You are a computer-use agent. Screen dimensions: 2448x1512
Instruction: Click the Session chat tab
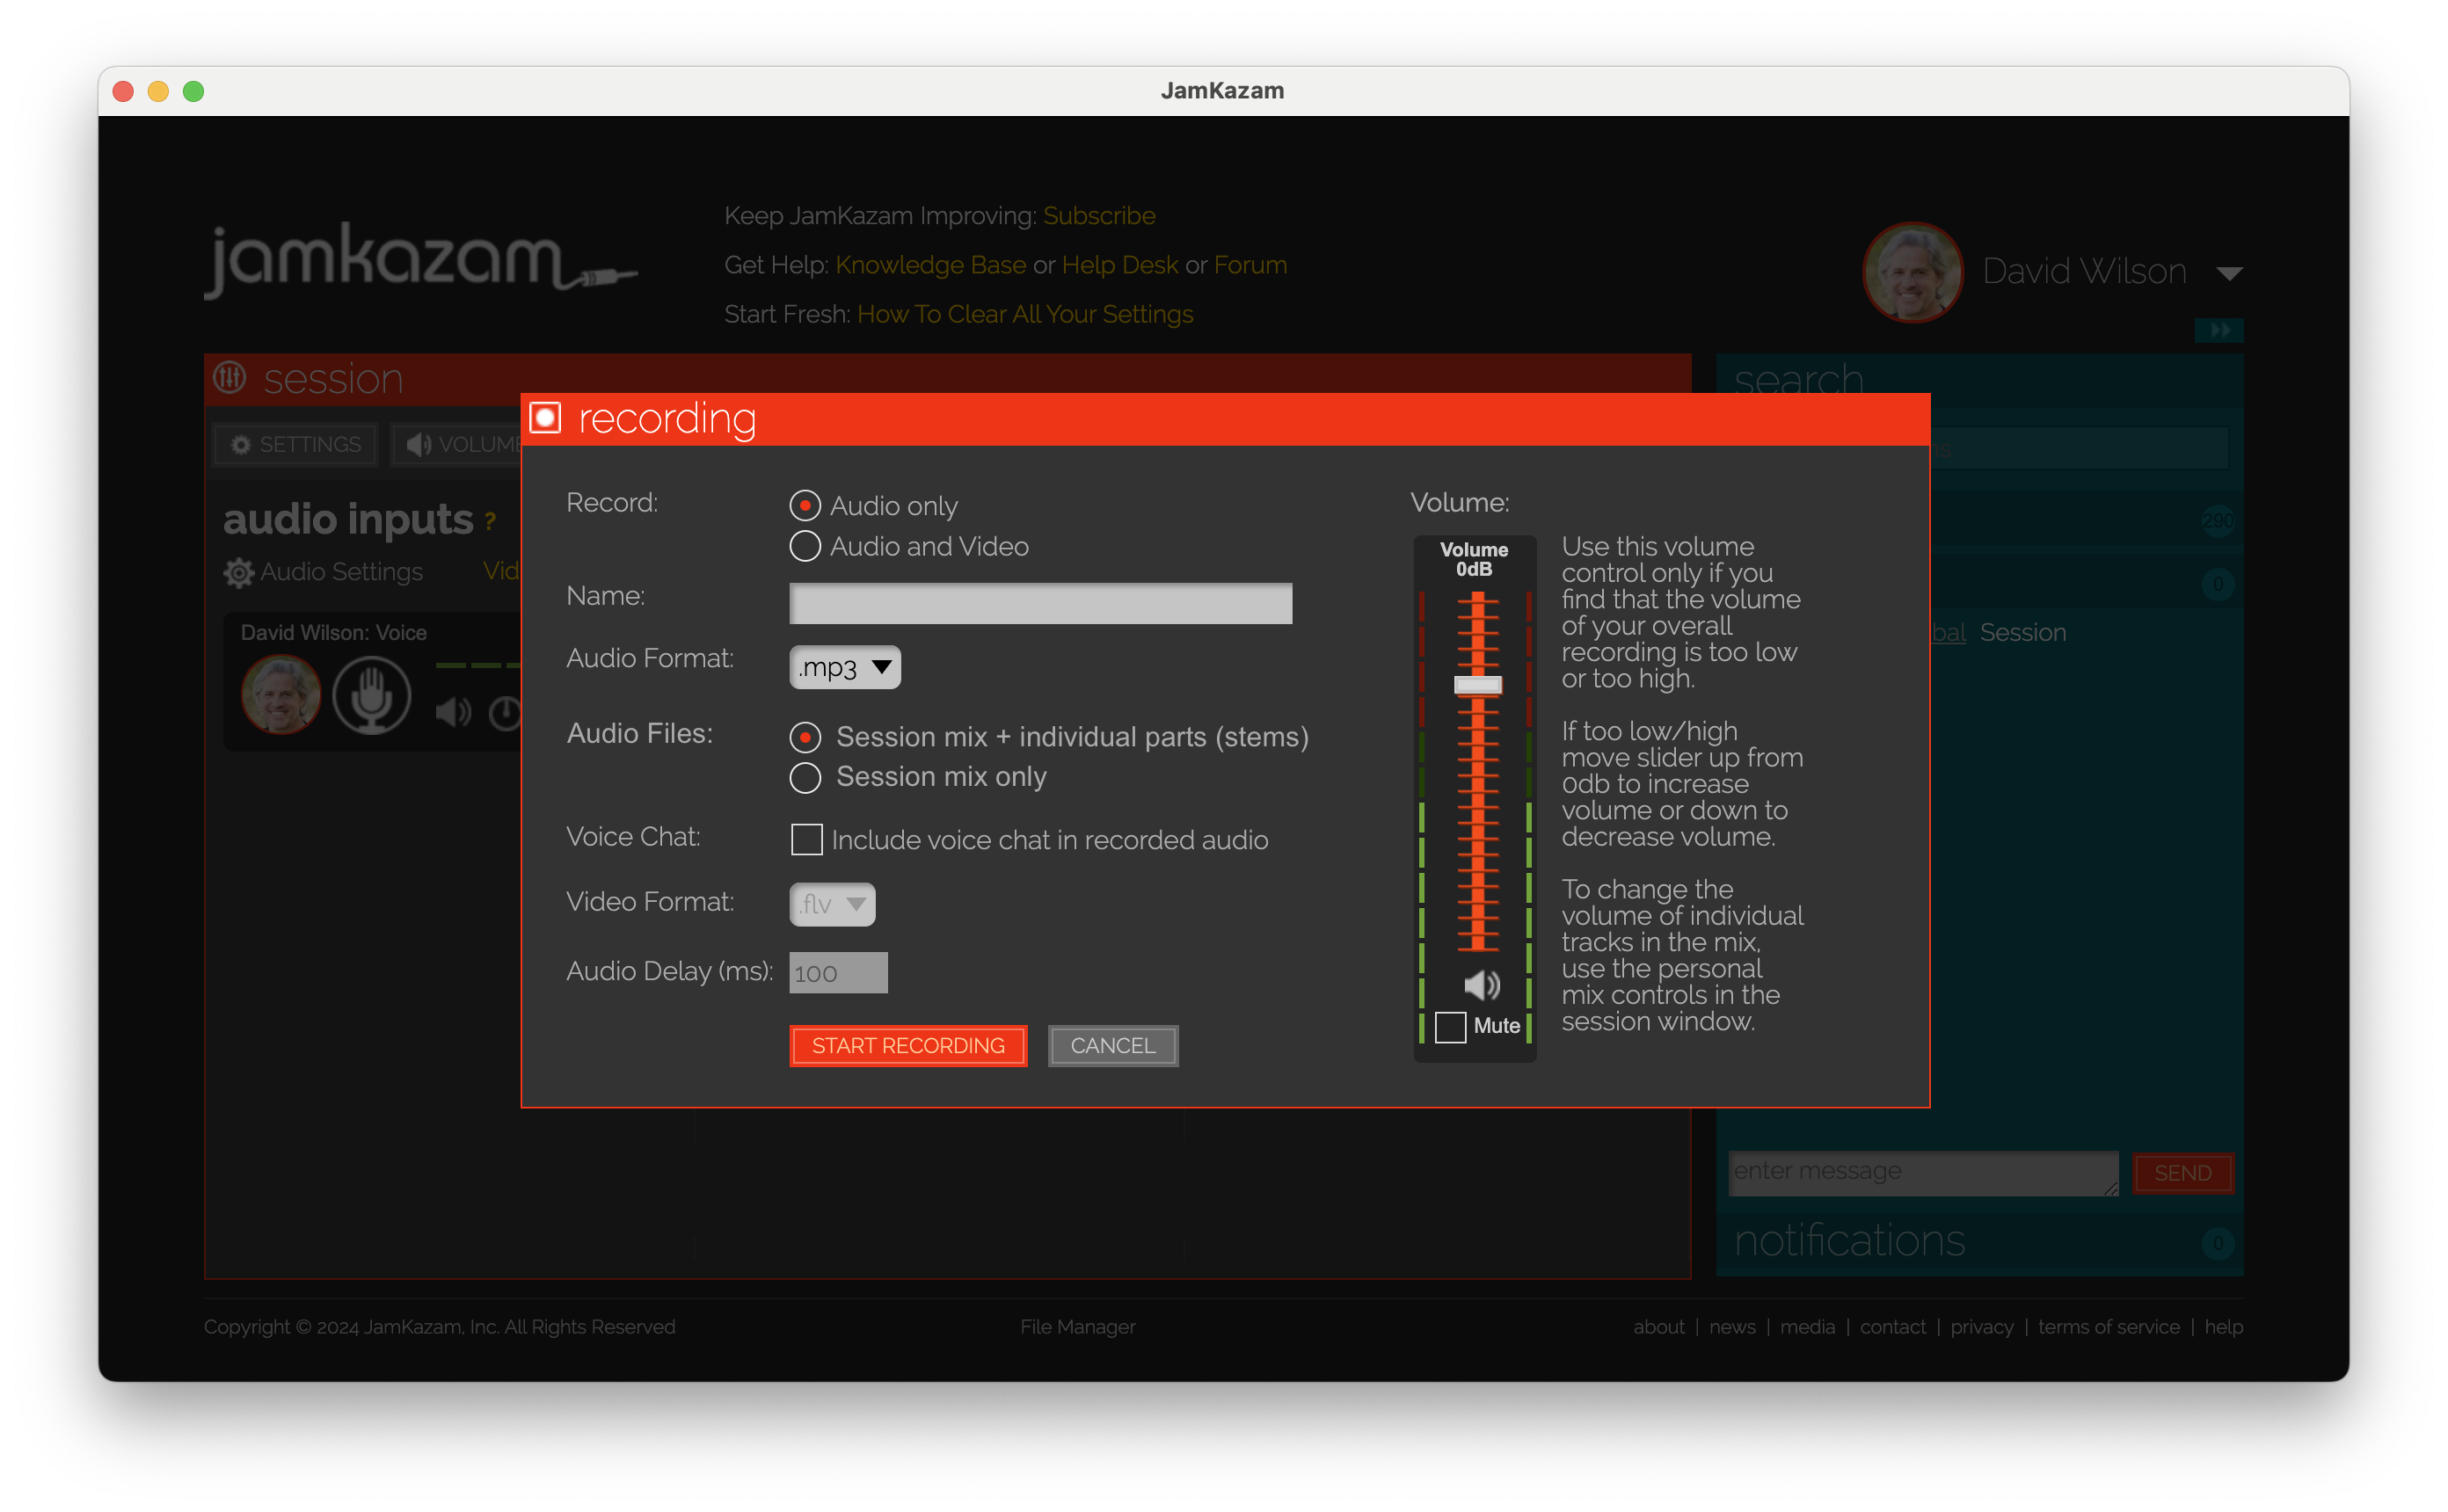pyautogui.click(x=2022, y=633)
